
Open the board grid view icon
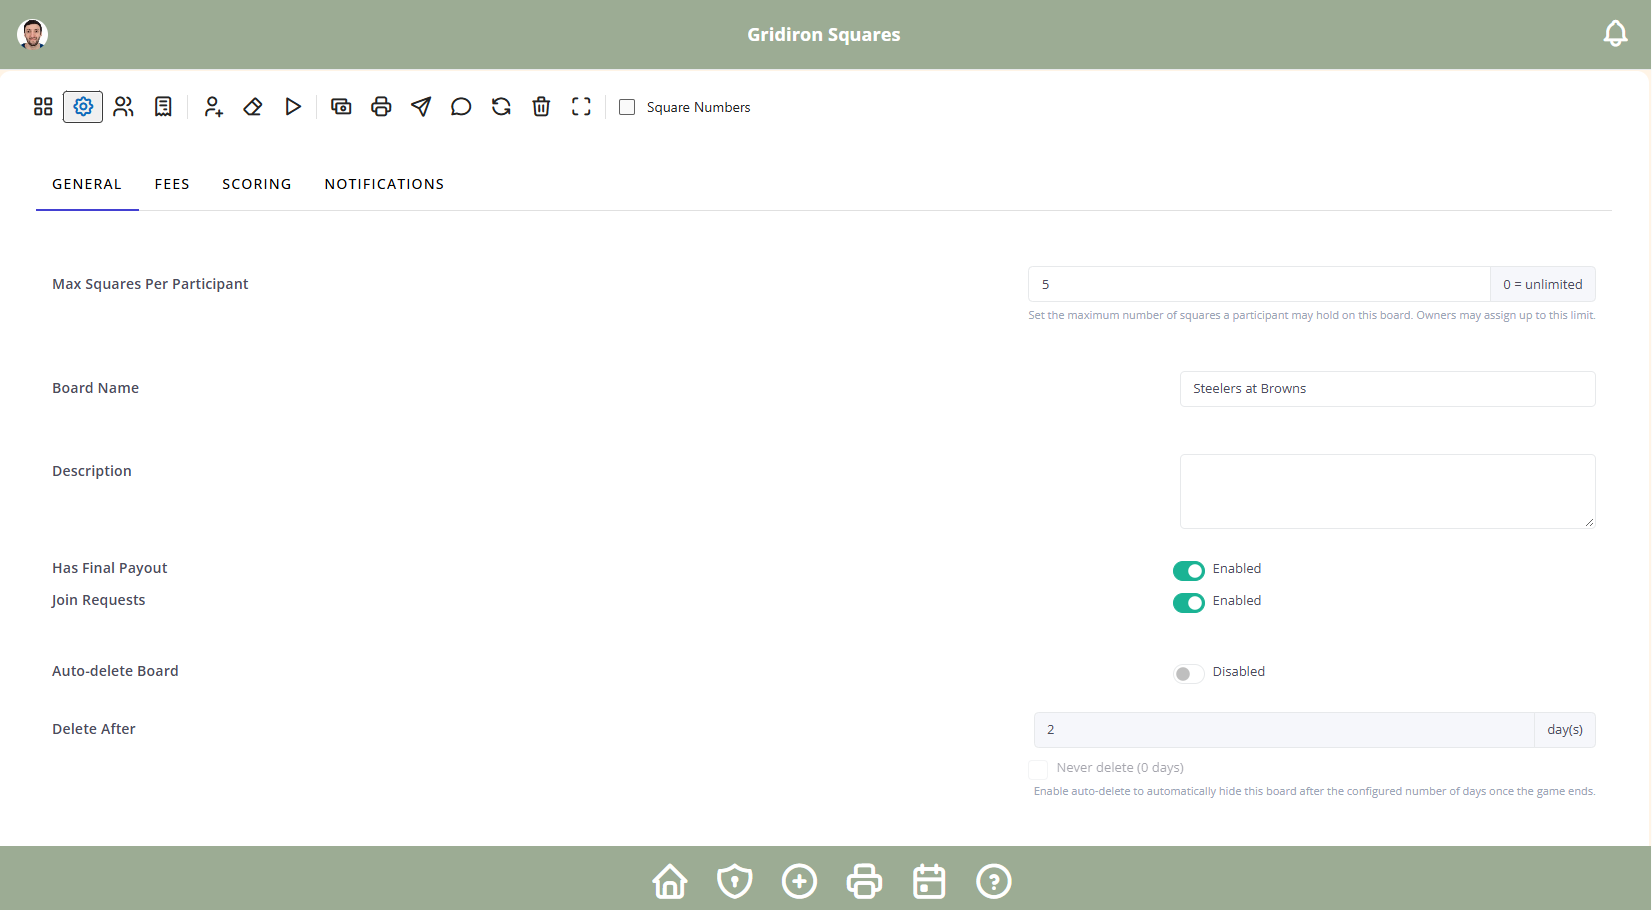coord(43,107)
